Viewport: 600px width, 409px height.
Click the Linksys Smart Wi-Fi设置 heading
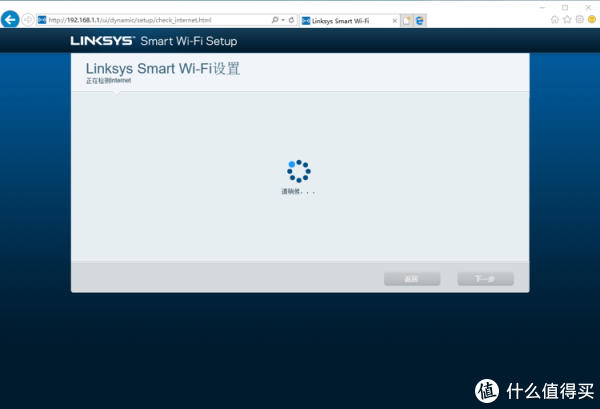[x=163, y=68]
